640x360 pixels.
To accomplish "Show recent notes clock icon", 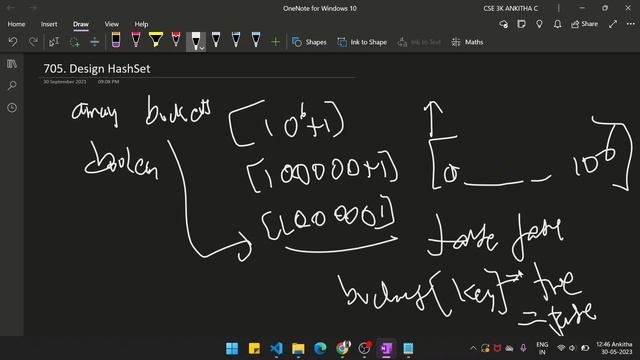I will point(12,108).
